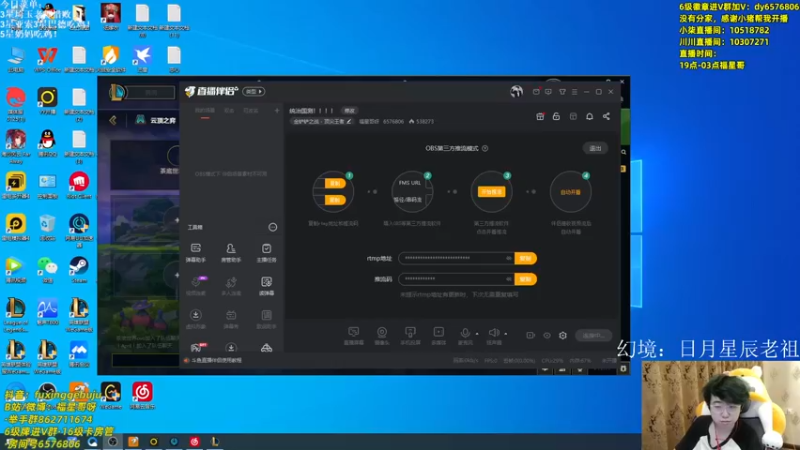Viewport: 800px width, 450px height.
Task: Open 云顶之弈 tab in League client
Action: [157, 120]
